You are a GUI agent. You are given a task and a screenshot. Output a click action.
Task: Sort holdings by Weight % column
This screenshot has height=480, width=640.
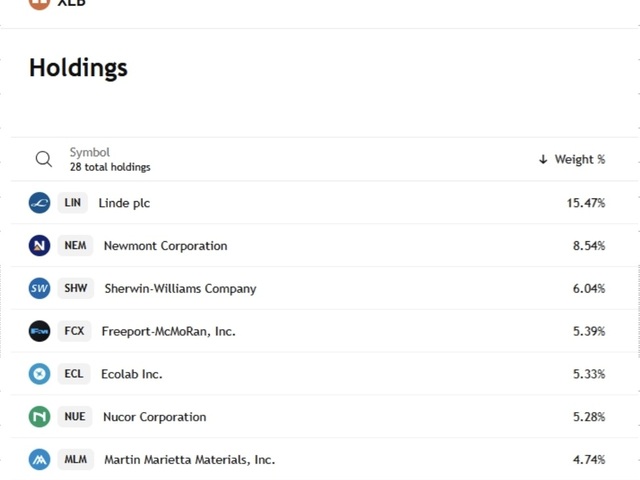(x=572, y=160)
